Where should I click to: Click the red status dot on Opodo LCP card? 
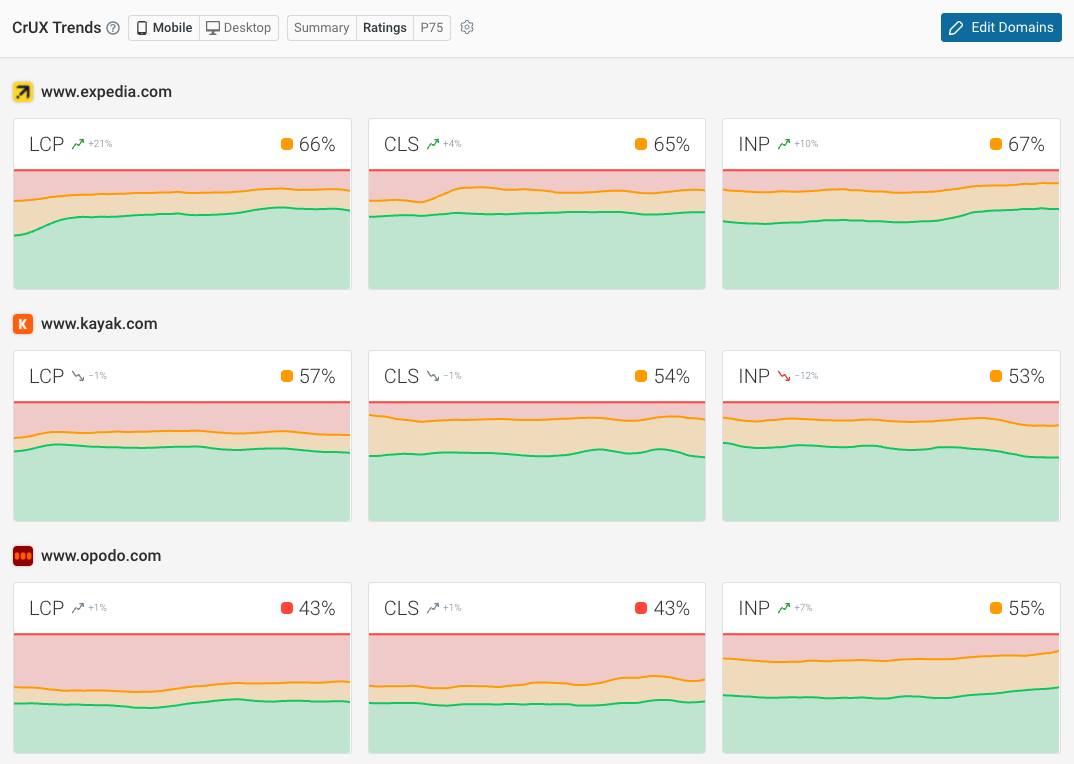286,607
